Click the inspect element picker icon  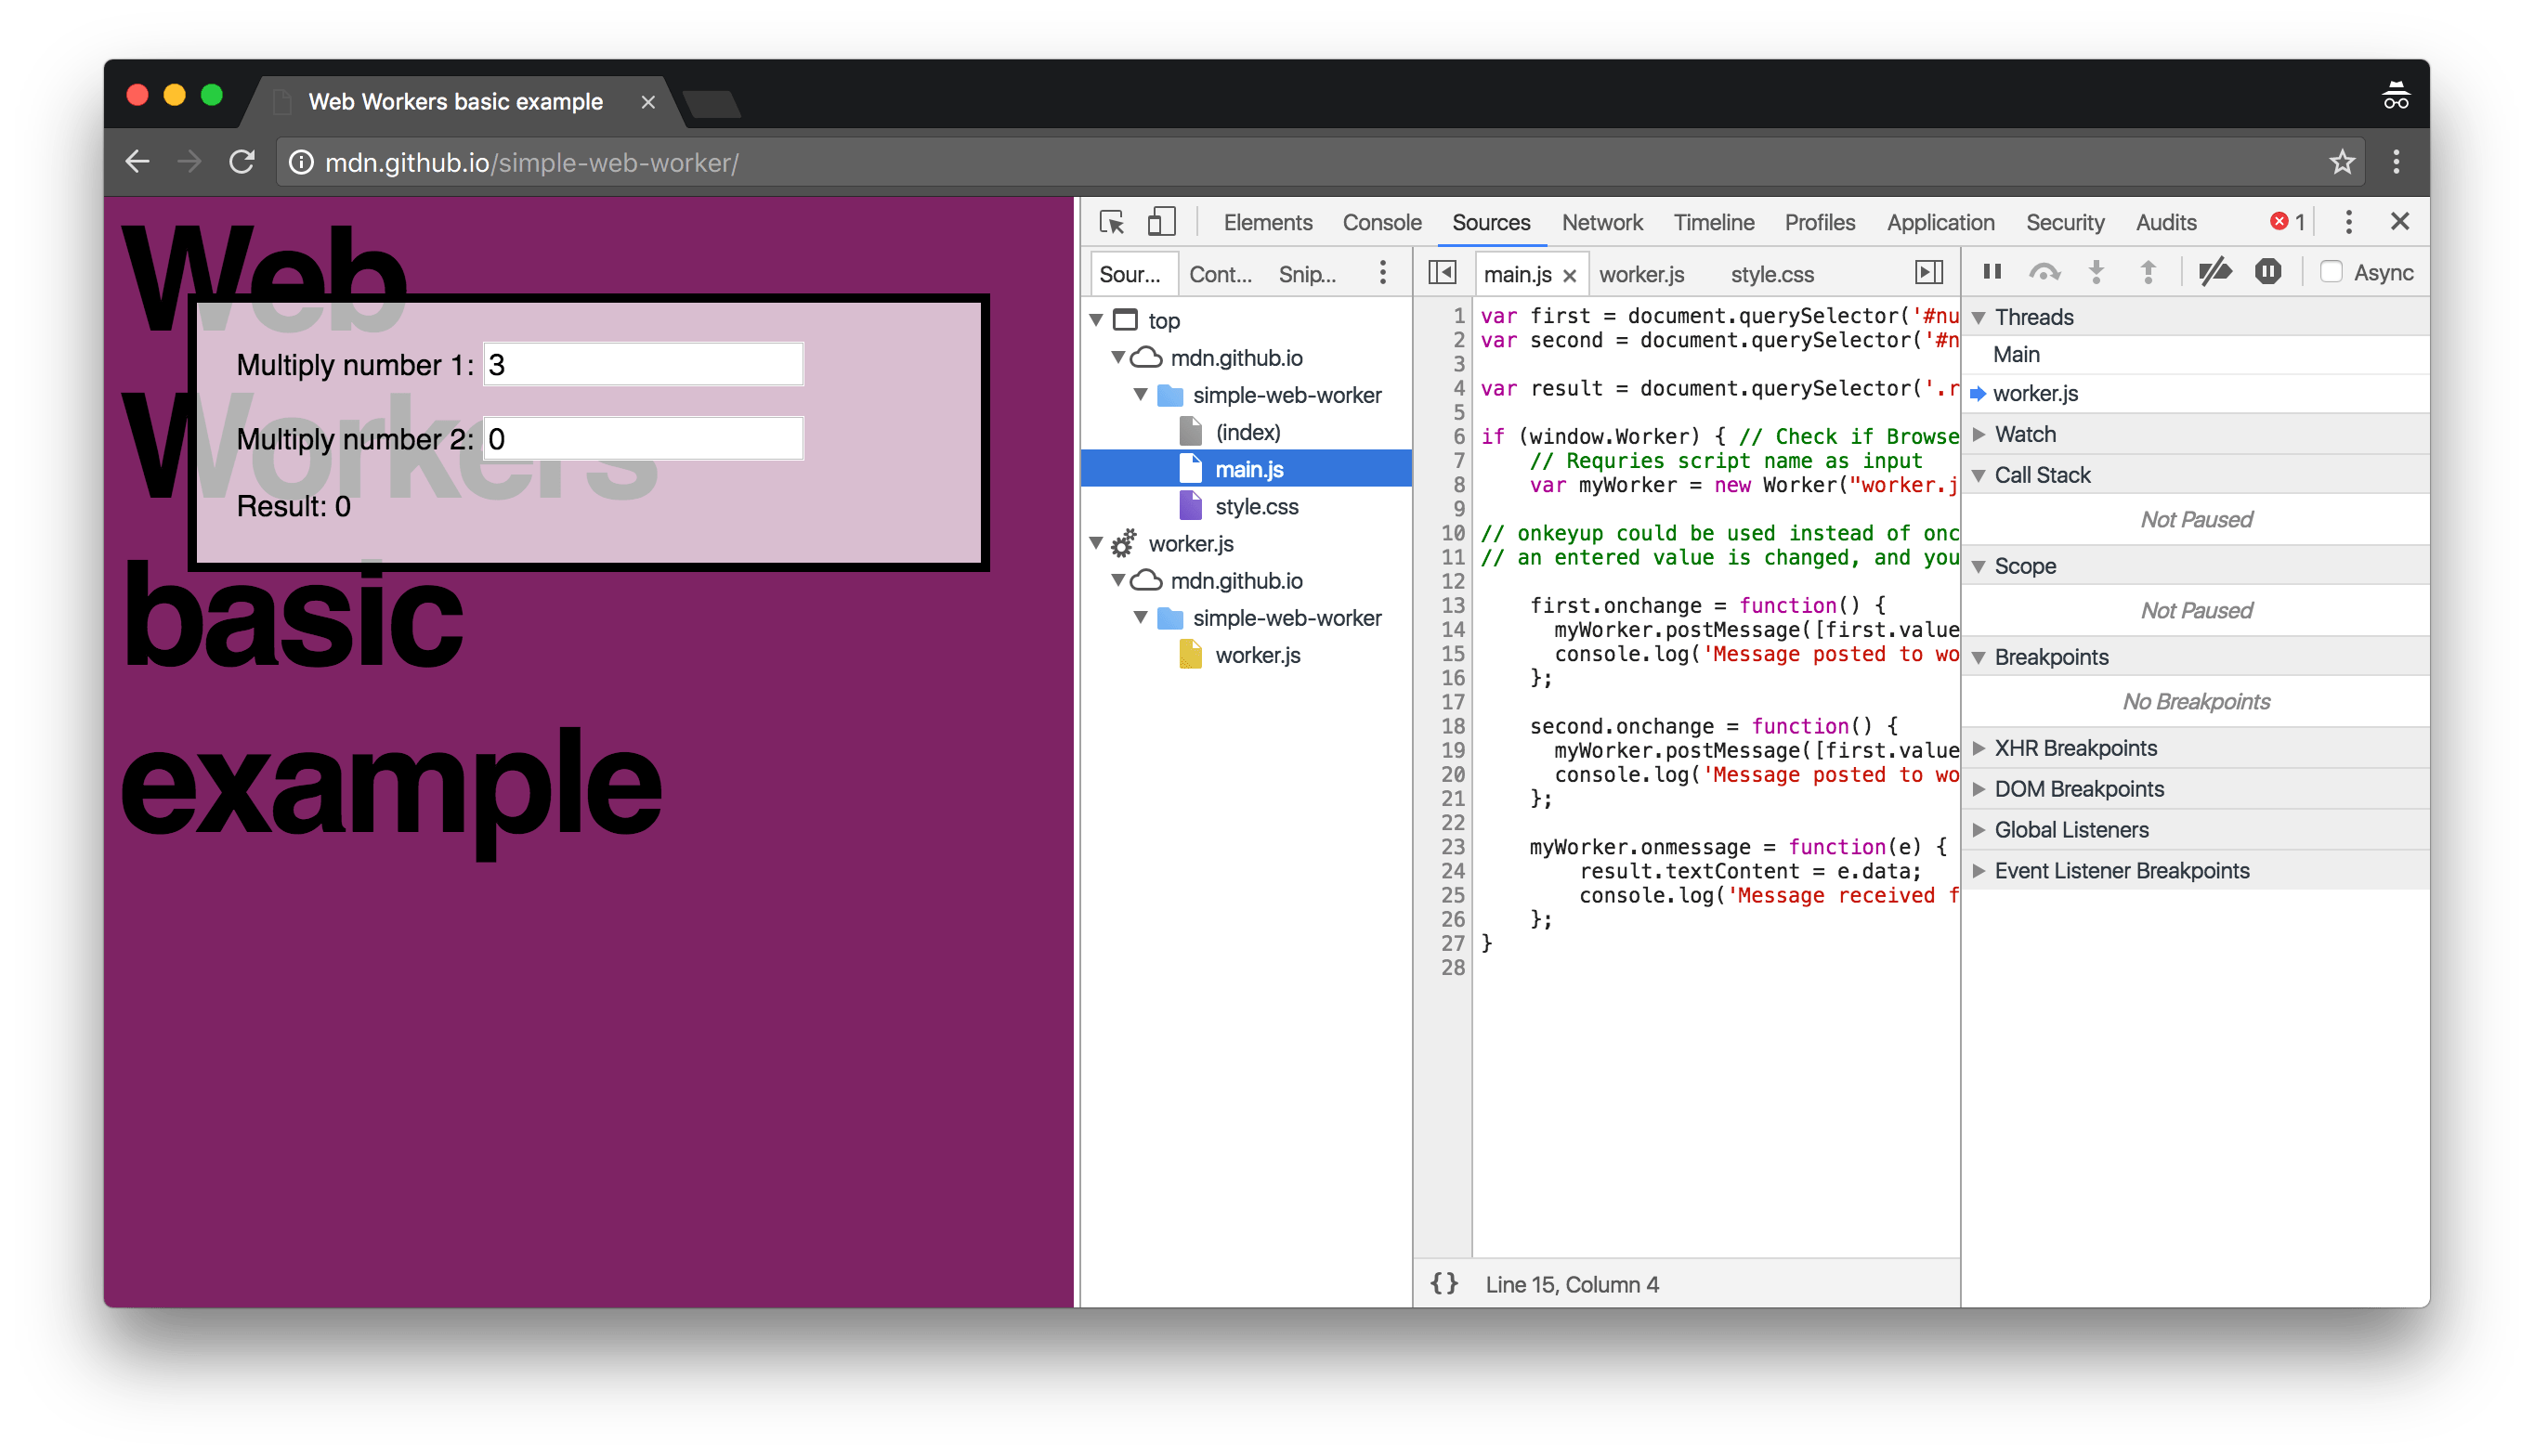pyautogui.click(x=1111, y=222)
